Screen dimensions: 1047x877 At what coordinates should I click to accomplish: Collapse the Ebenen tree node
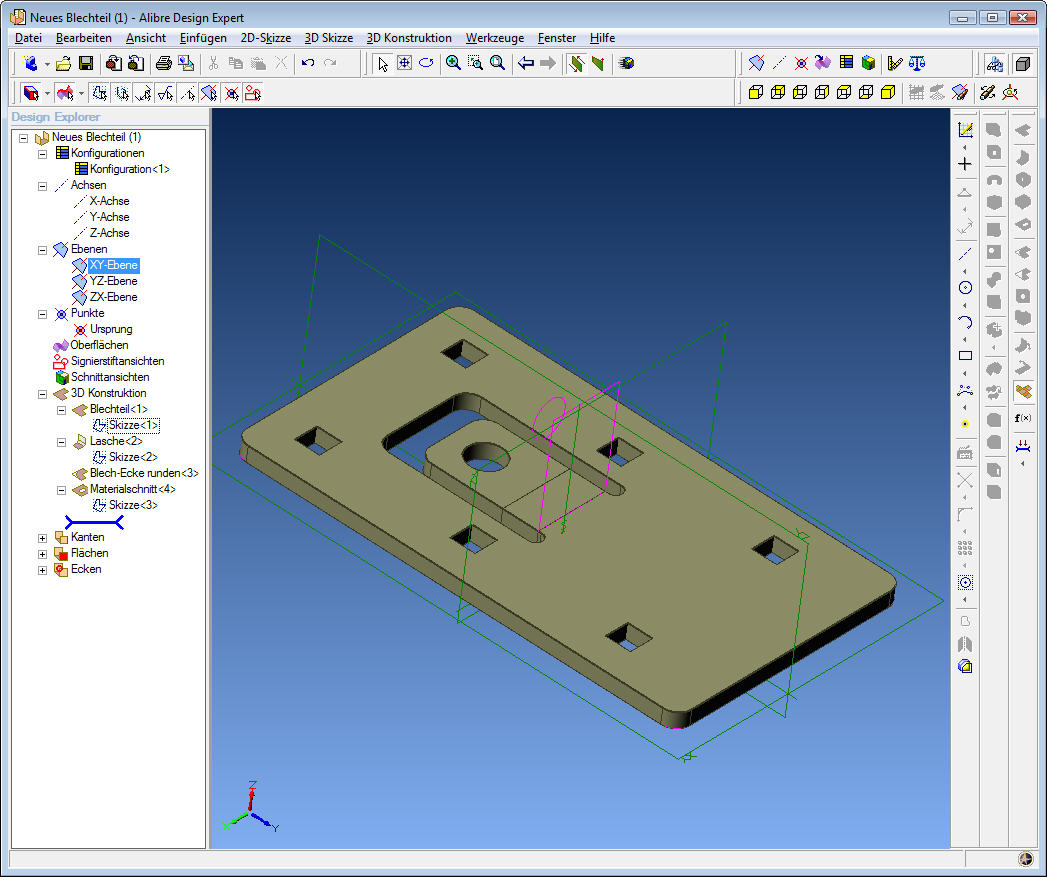(42, 250)
